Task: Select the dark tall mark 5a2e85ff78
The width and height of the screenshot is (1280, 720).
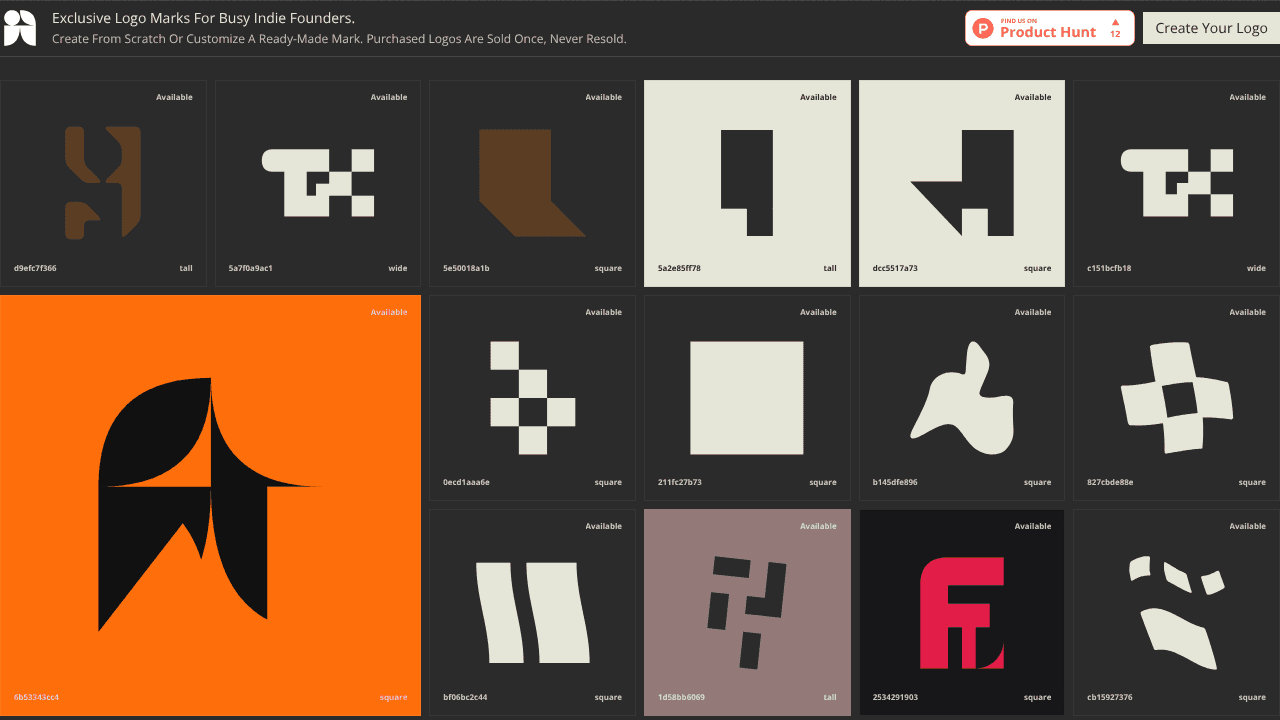Action: point(747,183)
